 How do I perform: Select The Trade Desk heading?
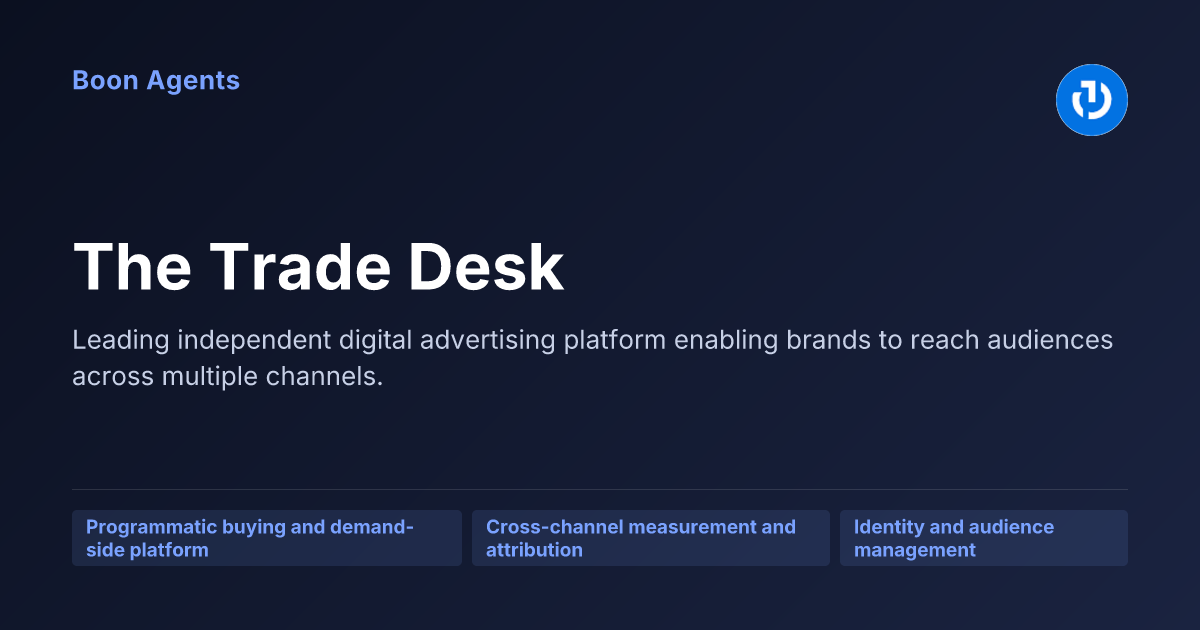pyautogui.click(x=318, y=267)
